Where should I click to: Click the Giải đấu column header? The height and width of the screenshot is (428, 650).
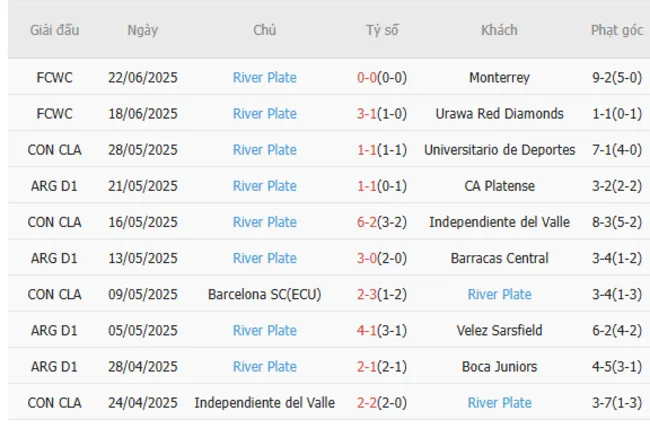[54, 30]
